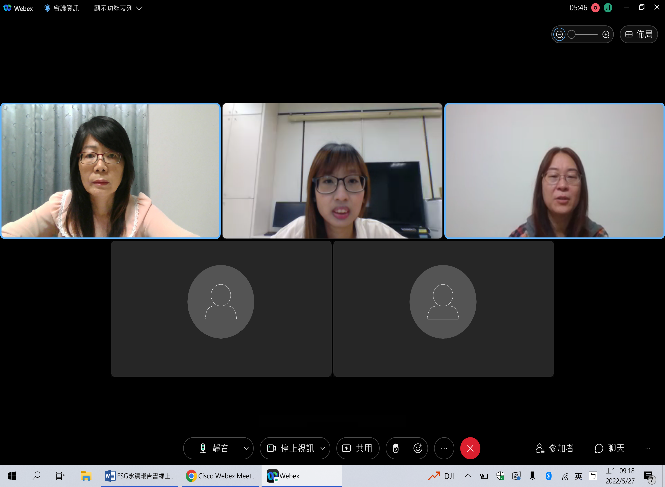The width and height of the screenshot is (665, 487).
Task: Expand the video options dropdown arrow
Action: tap(323, 448)
